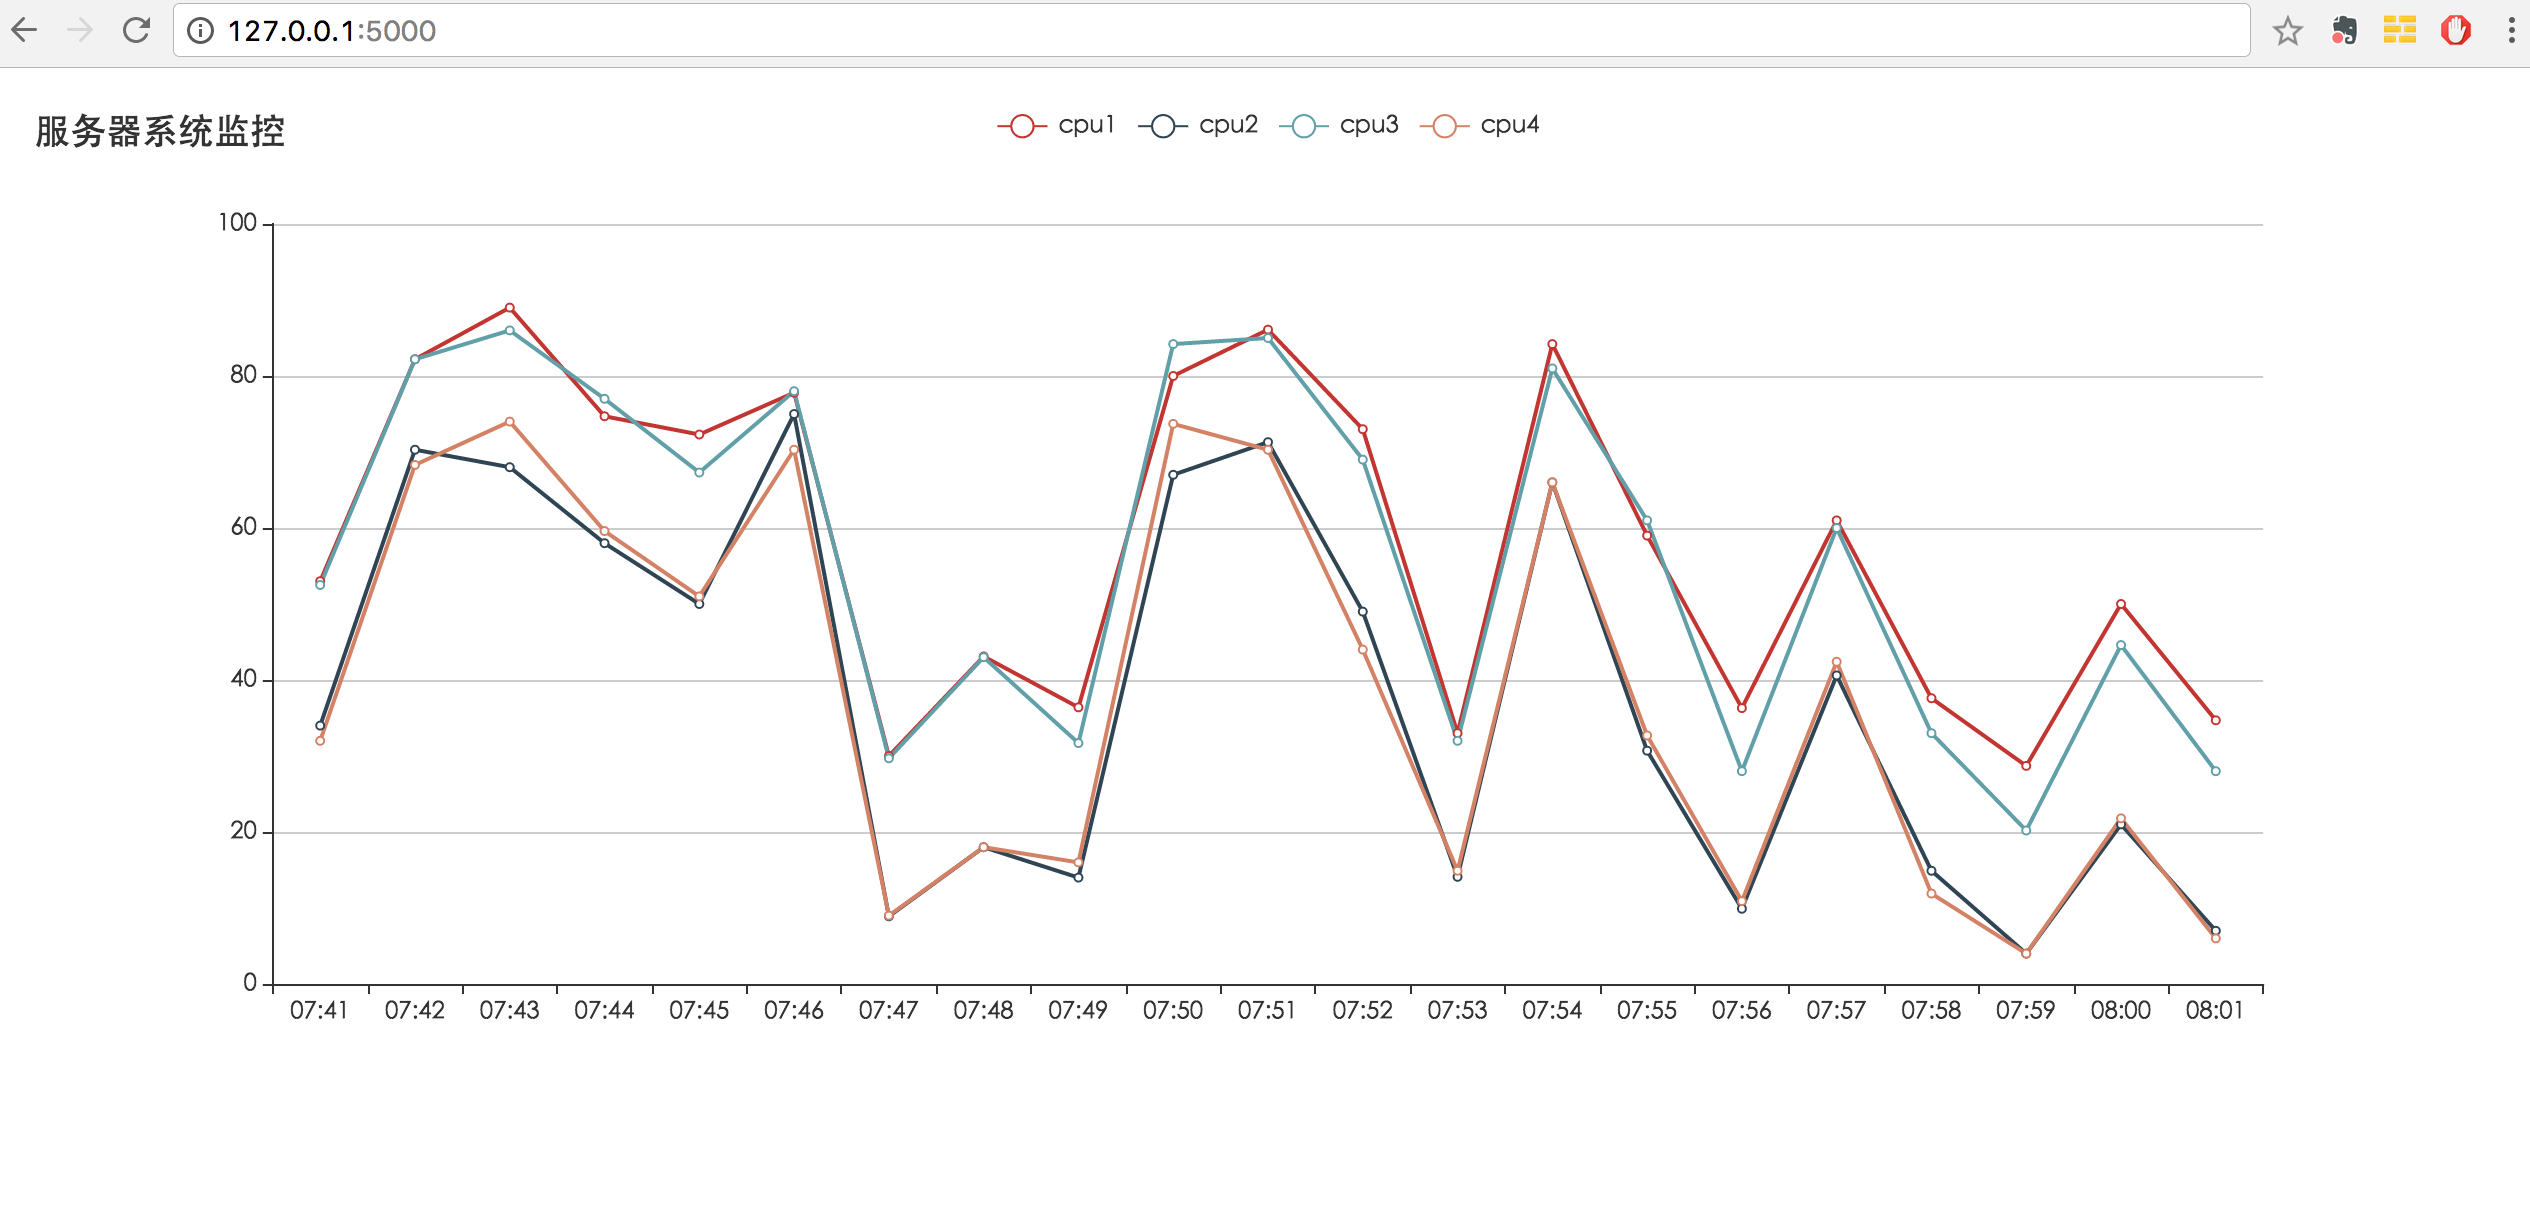
Task: Reload the page with refresh icon
Action: [136, 31]
